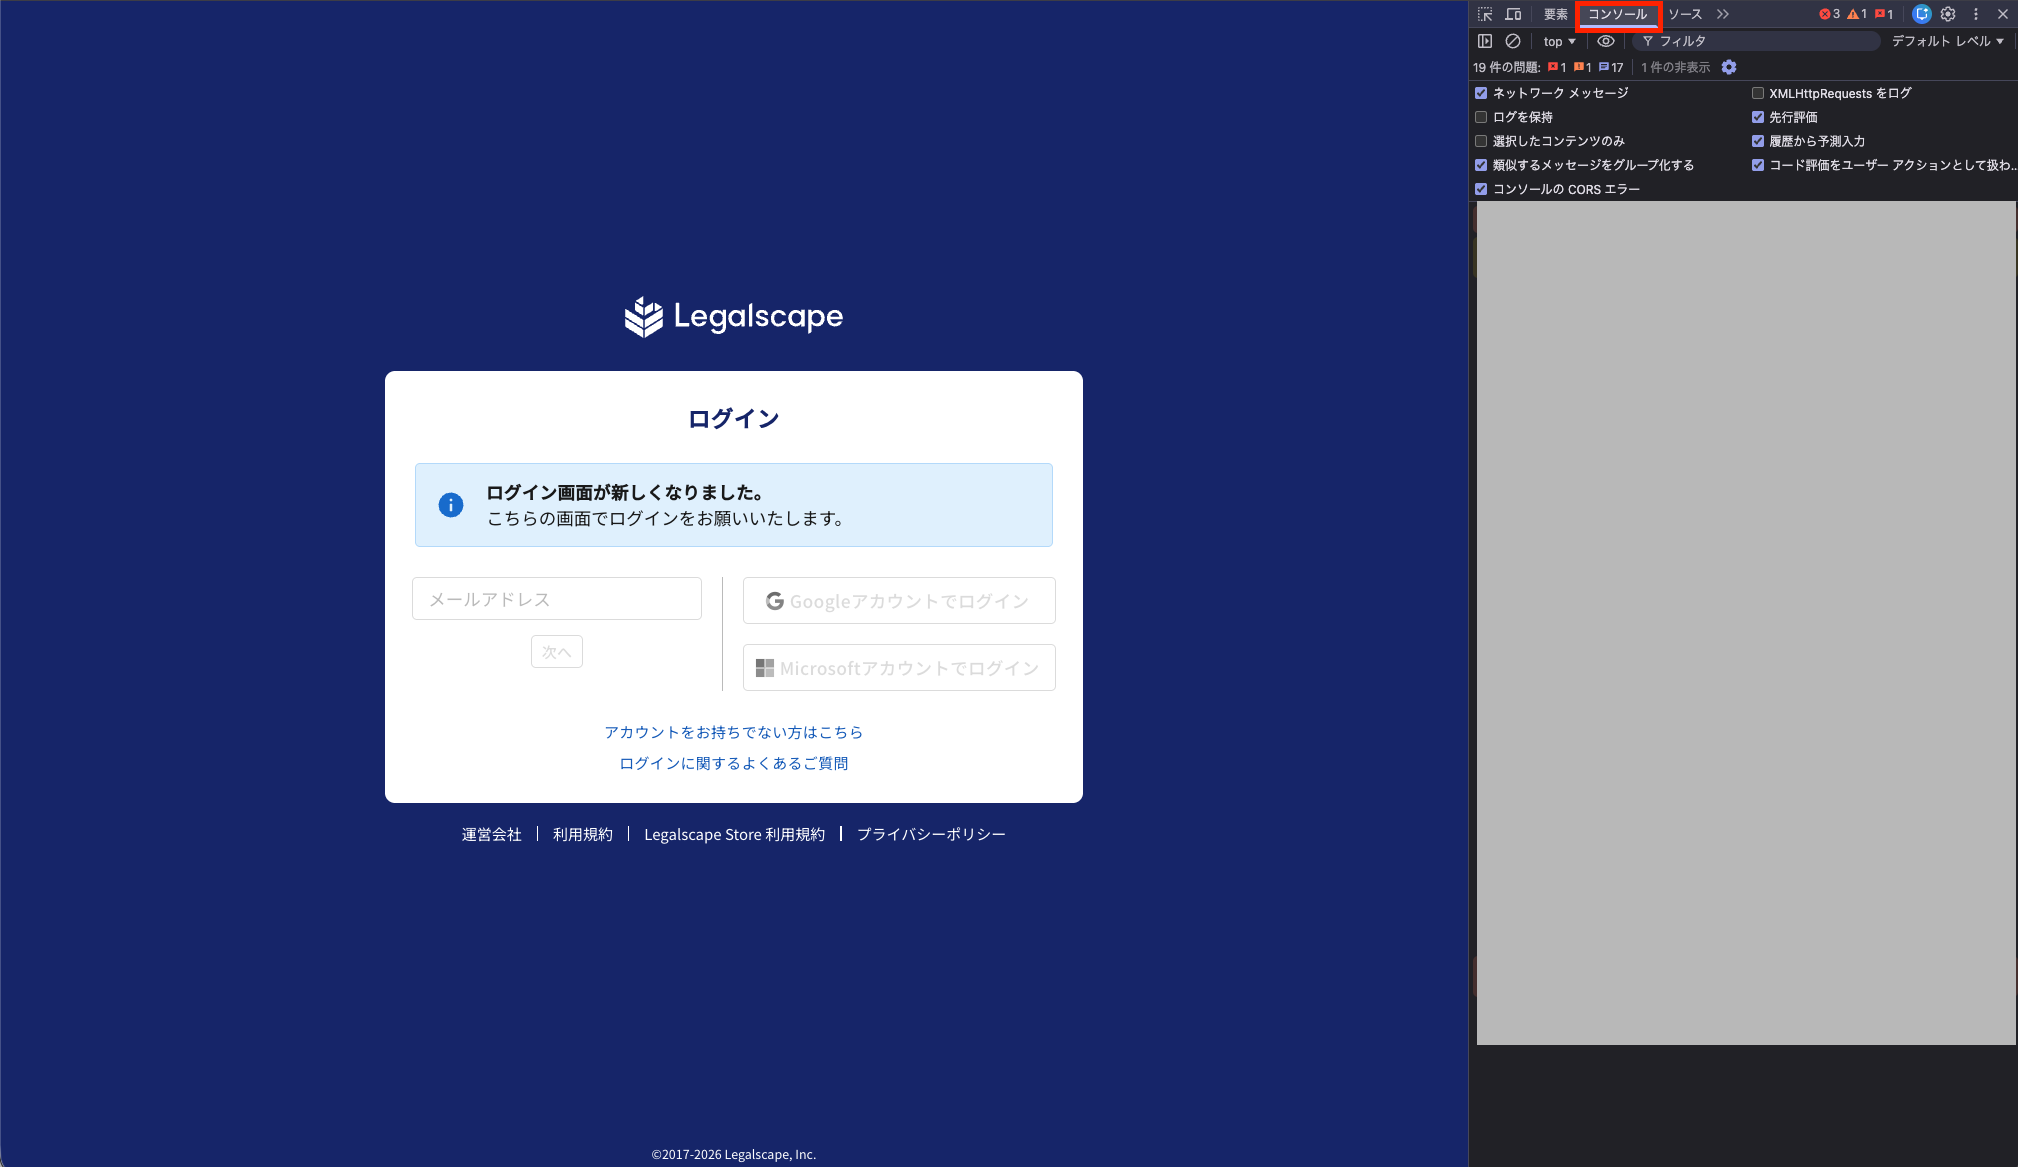Toggle the ネットワーク メッセージ checkbox

point(1481,93)
